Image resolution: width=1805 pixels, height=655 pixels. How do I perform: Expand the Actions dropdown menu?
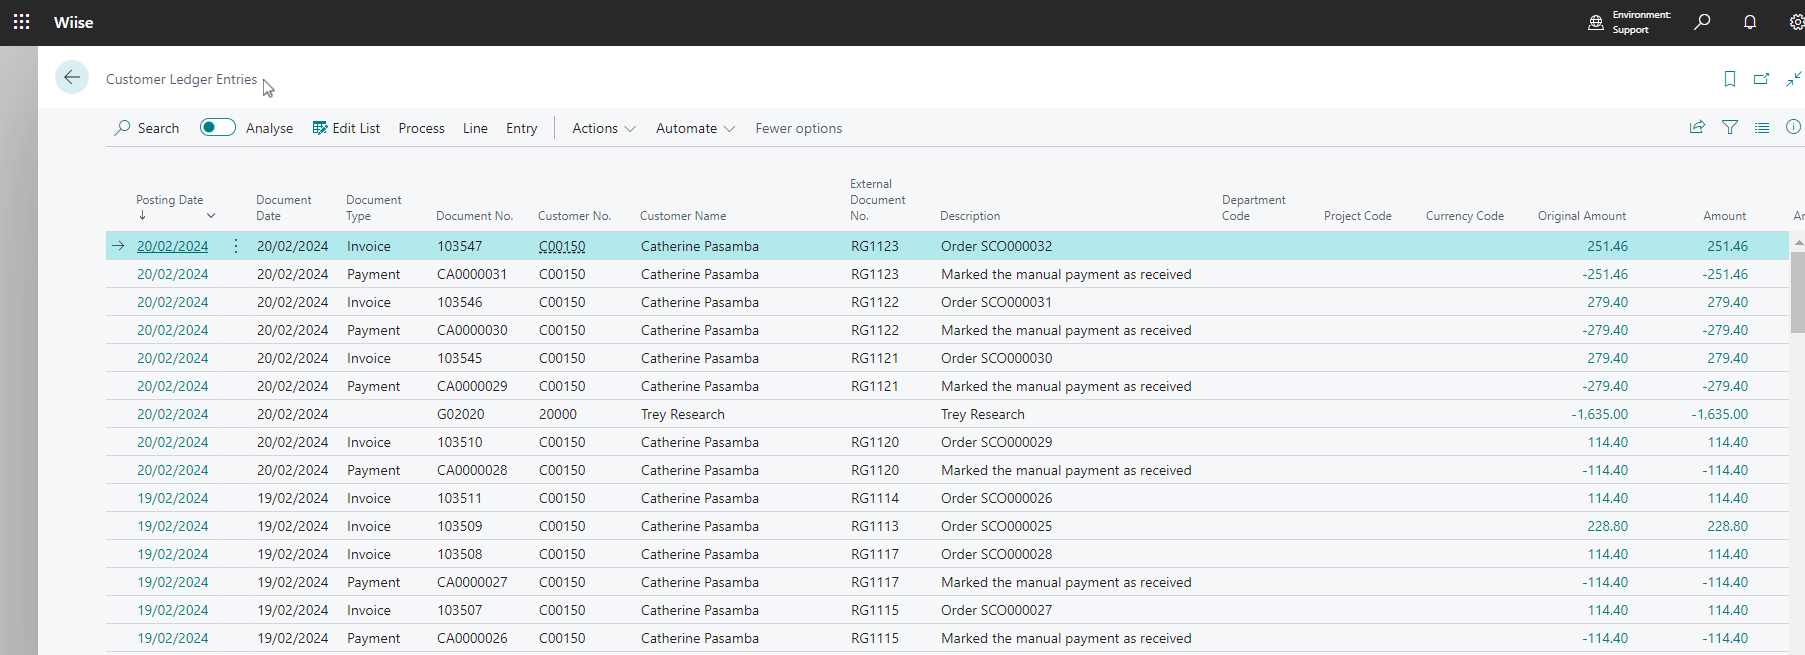(603, 128)
